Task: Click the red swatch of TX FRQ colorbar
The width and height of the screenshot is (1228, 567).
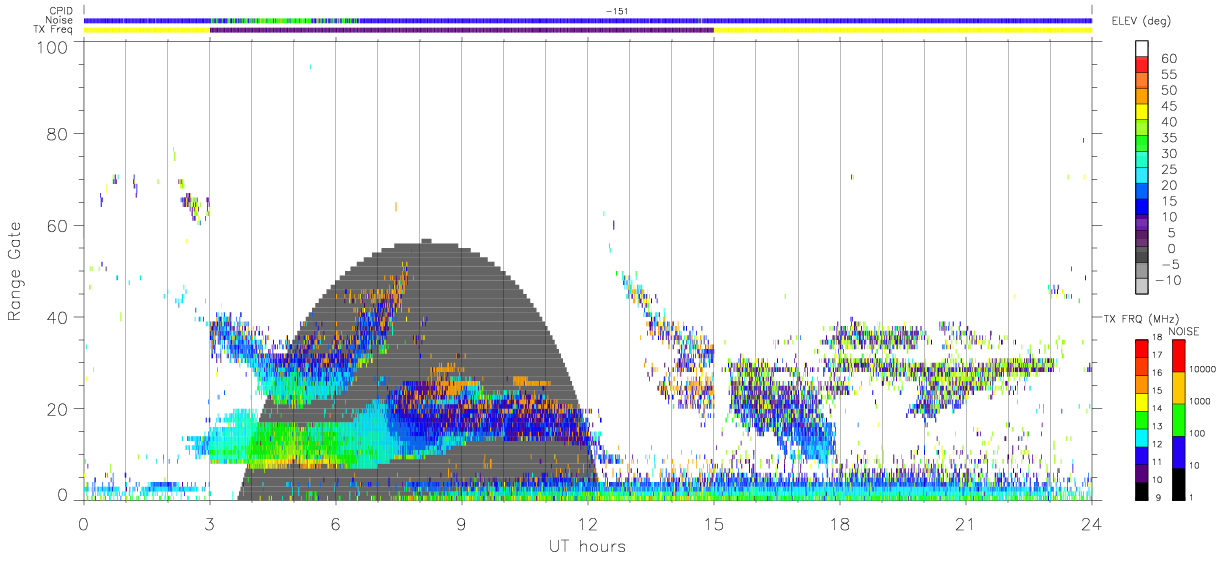Action: coord(1140,349)
